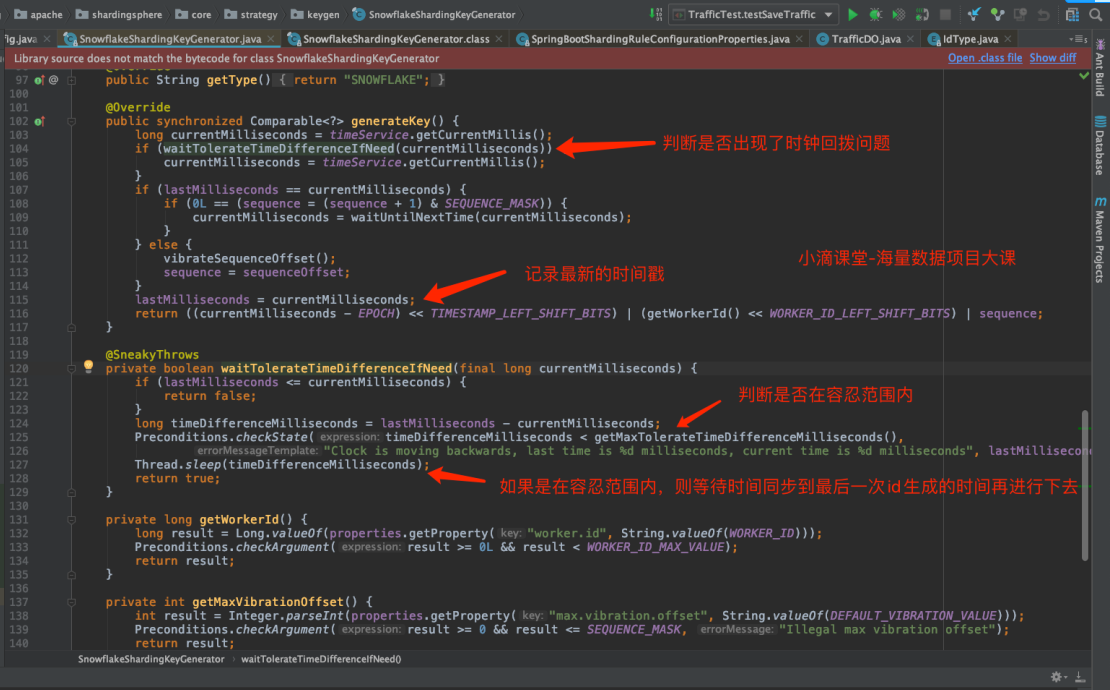The width and height of the screenshot is (1110, 690).
Task: Expand folded getType method on line 97
Action: pyautogui.click(x=71, y=80)
